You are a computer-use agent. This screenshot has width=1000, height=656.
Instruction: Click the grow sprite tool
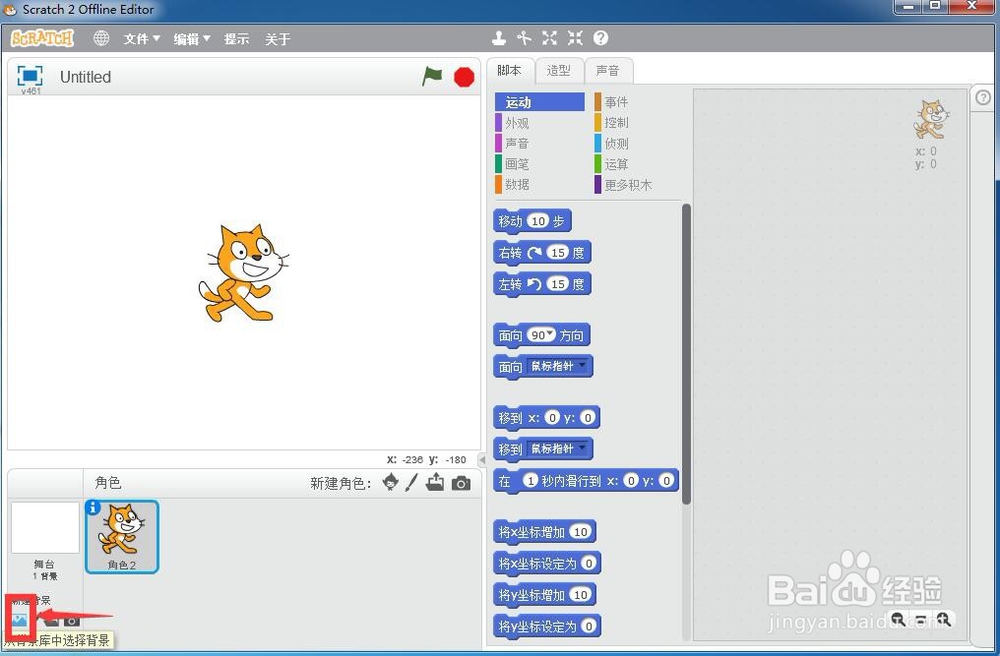tap(549, 38)
